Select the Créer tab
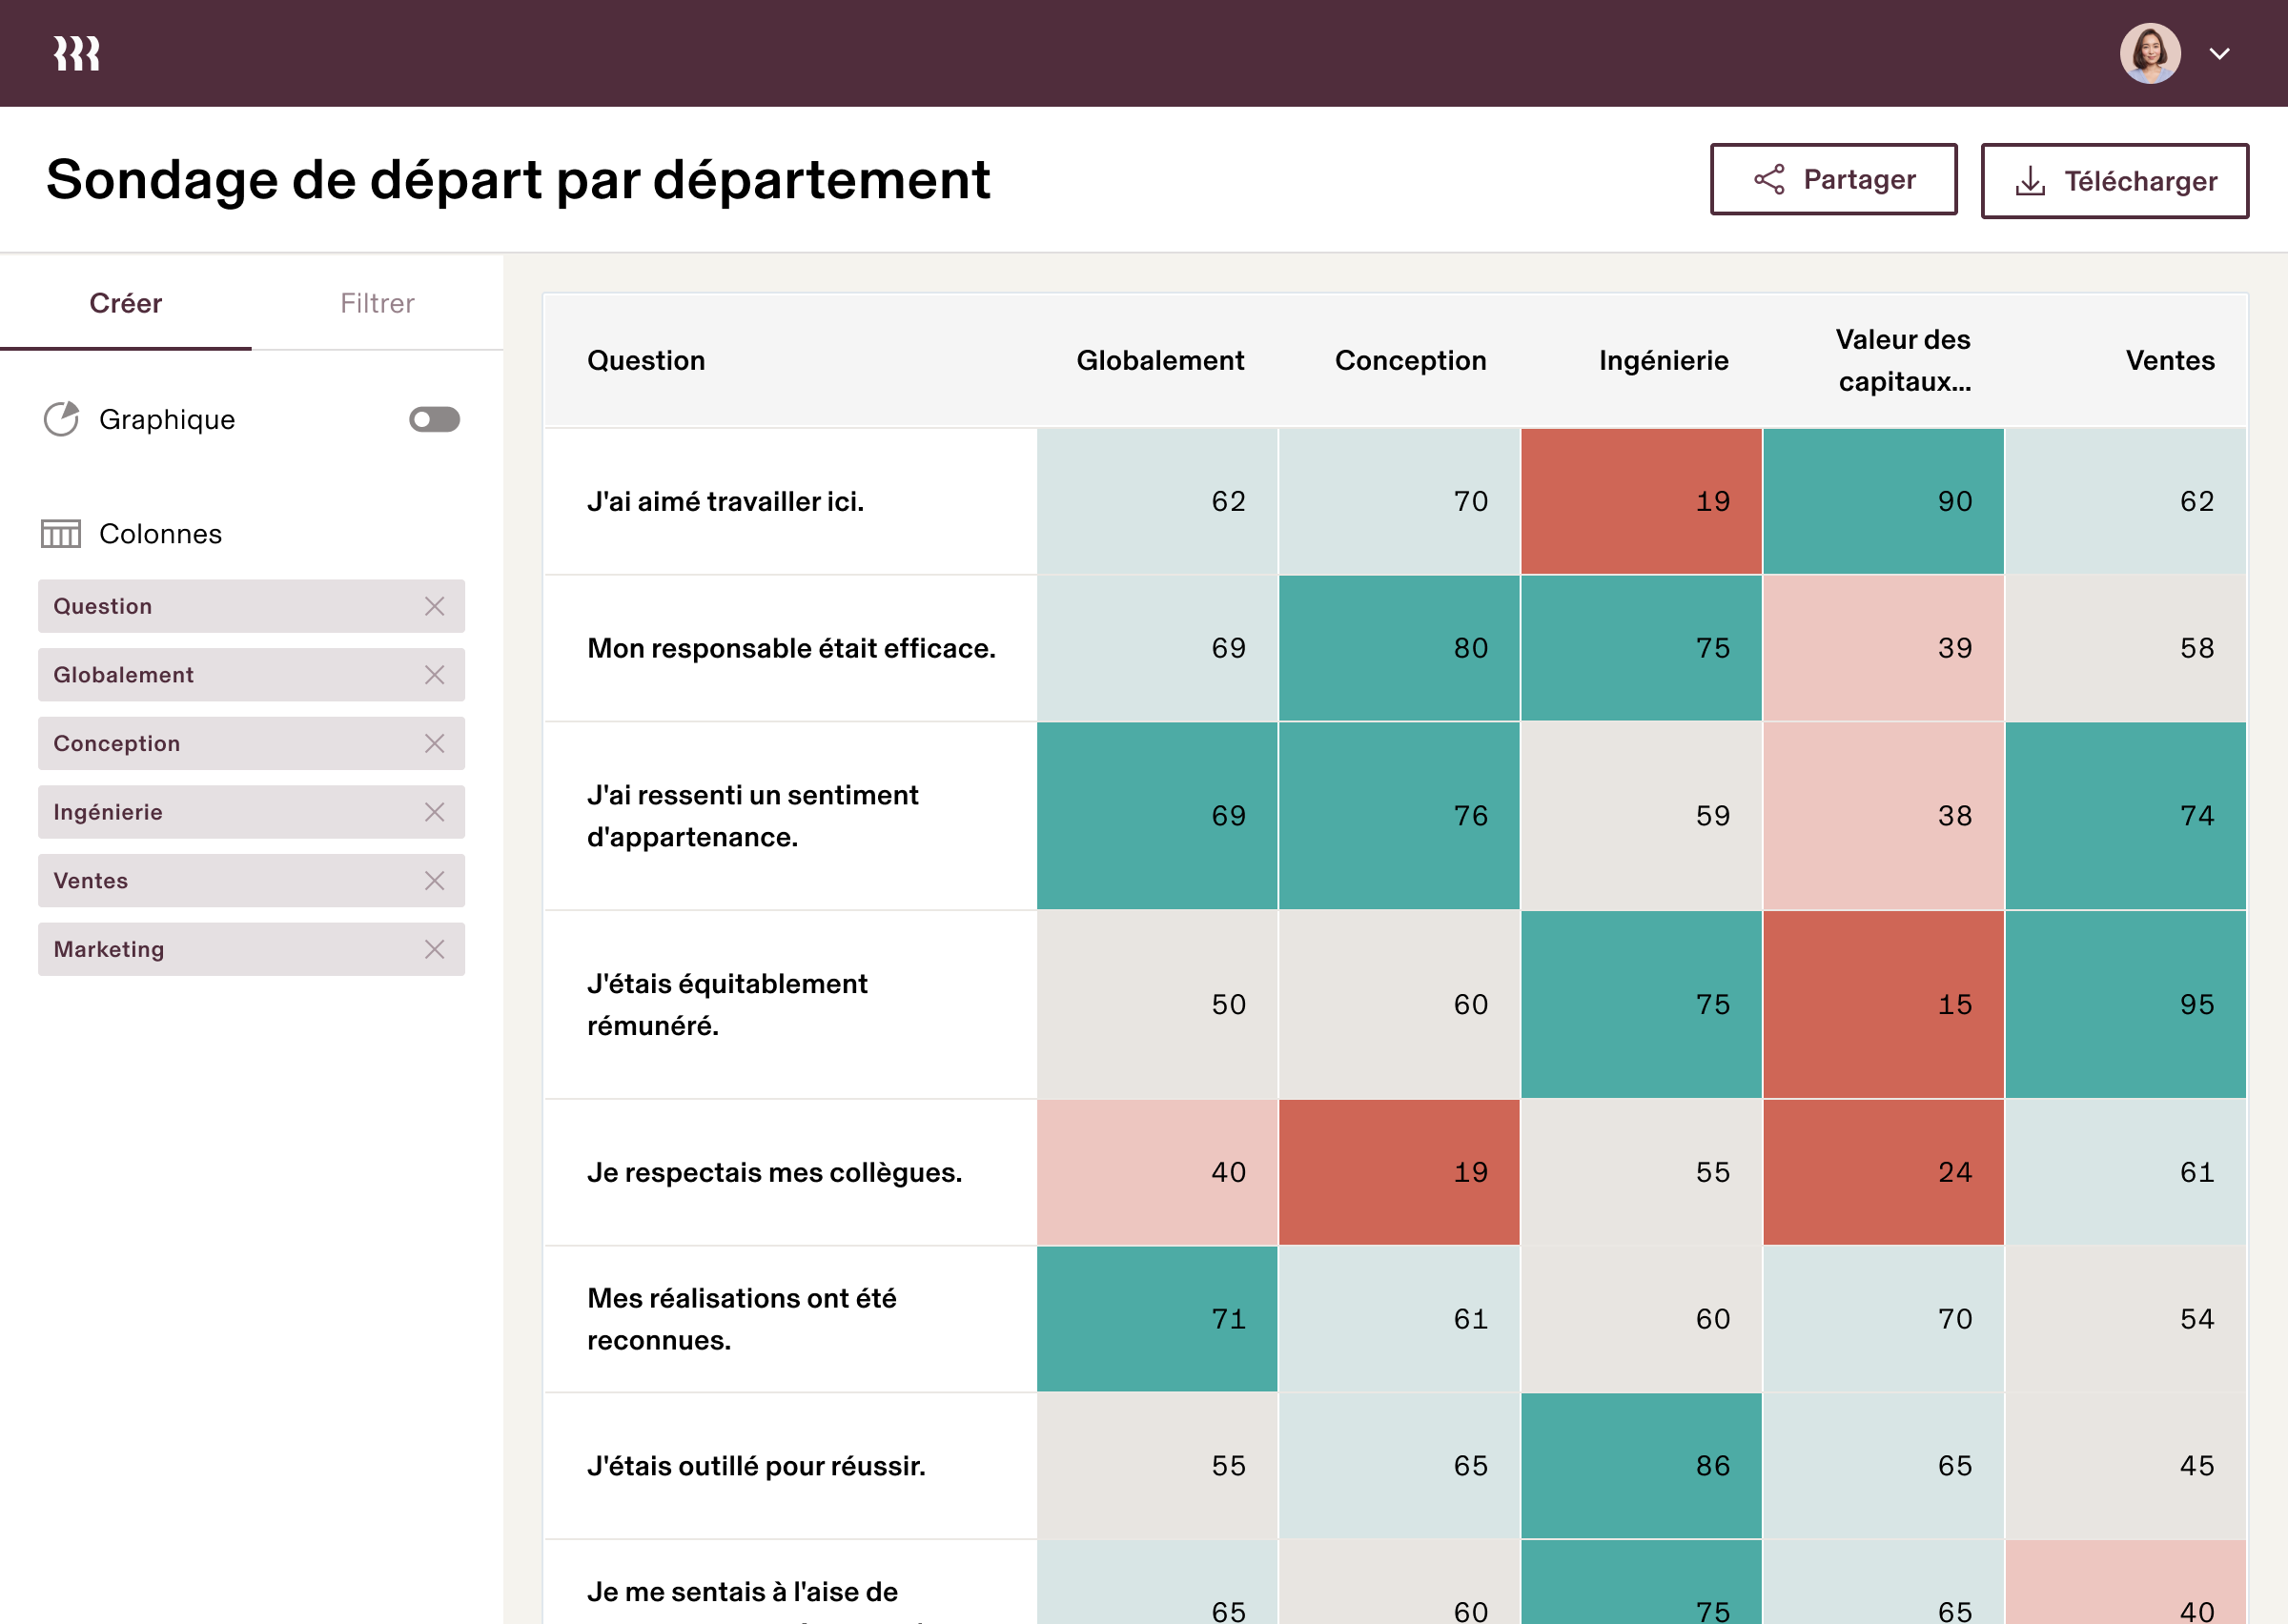 point(126,303)
